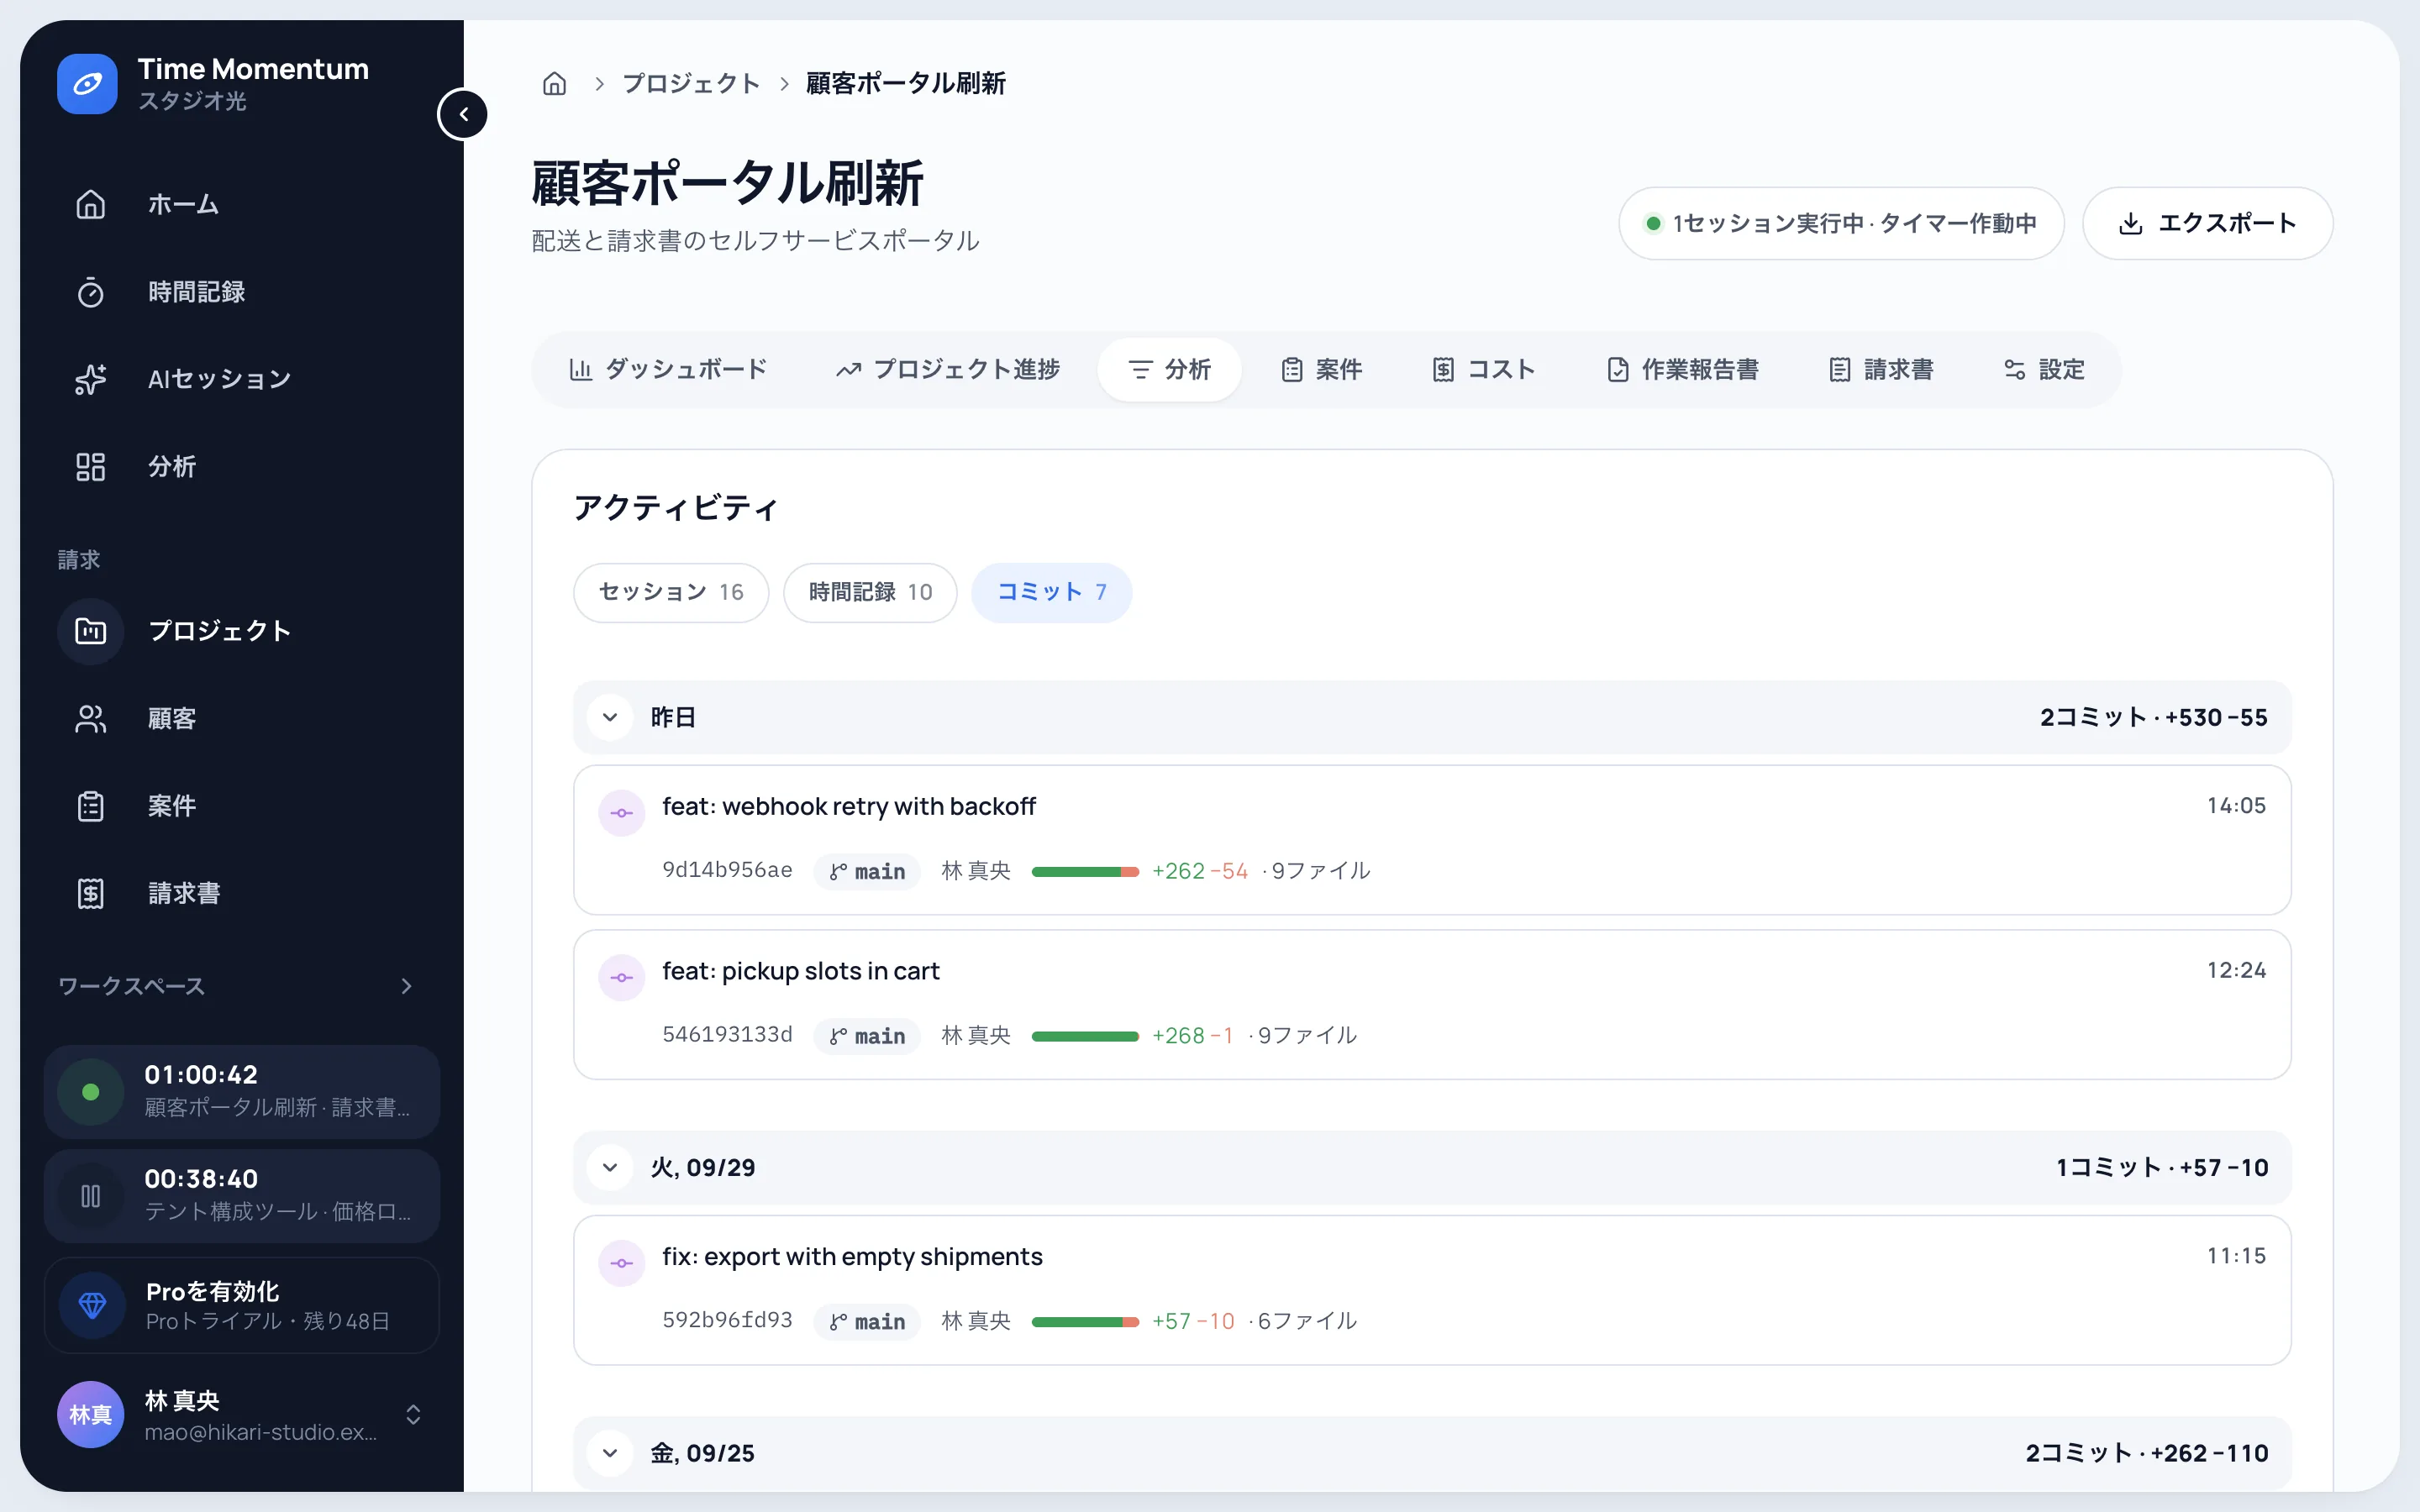Switch to the プロジェクト進捗 tab

947,369
